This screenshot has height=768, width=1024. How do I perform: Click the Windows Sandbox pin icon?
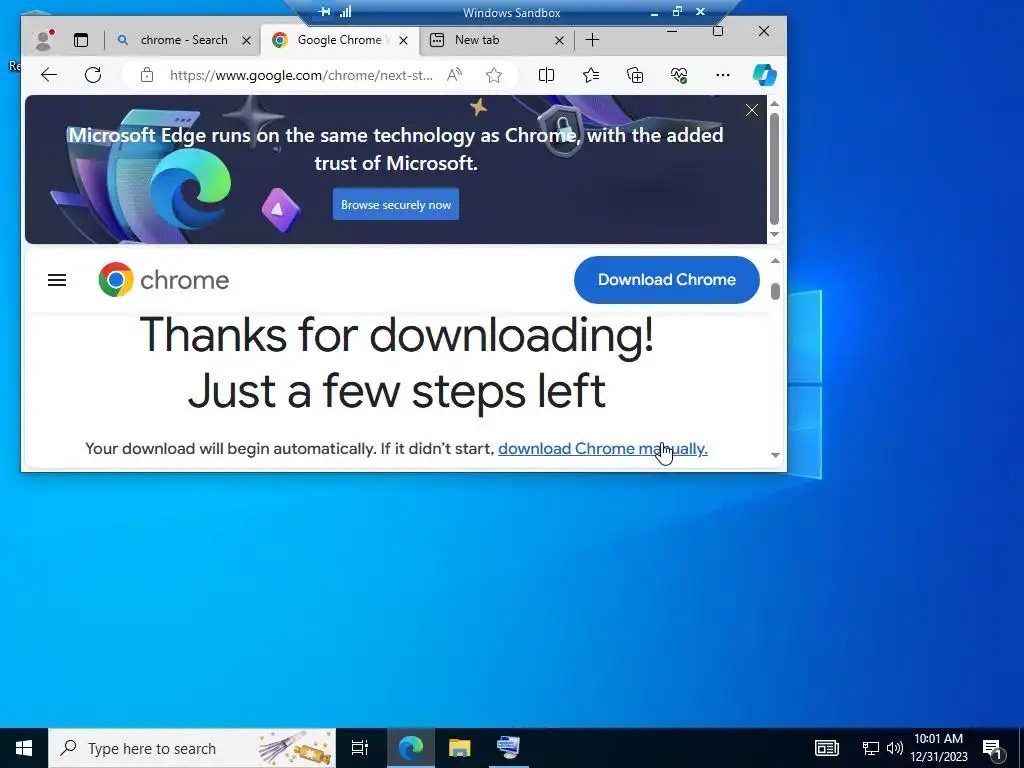pyautogui.click(x=325, y=11)
